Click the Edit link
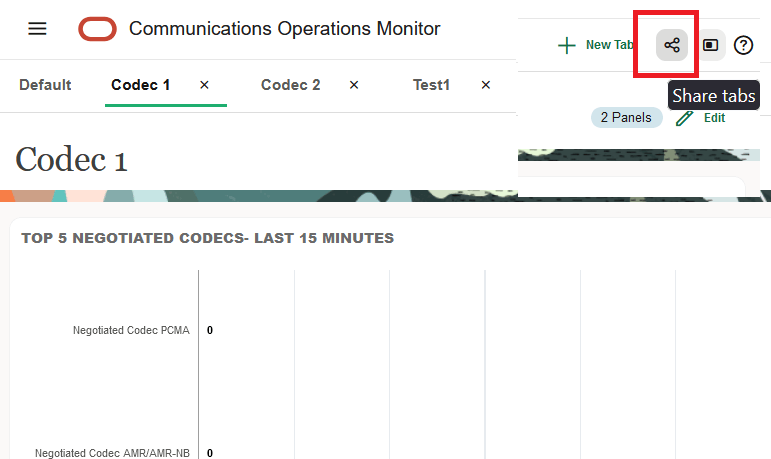 point(714,118)
